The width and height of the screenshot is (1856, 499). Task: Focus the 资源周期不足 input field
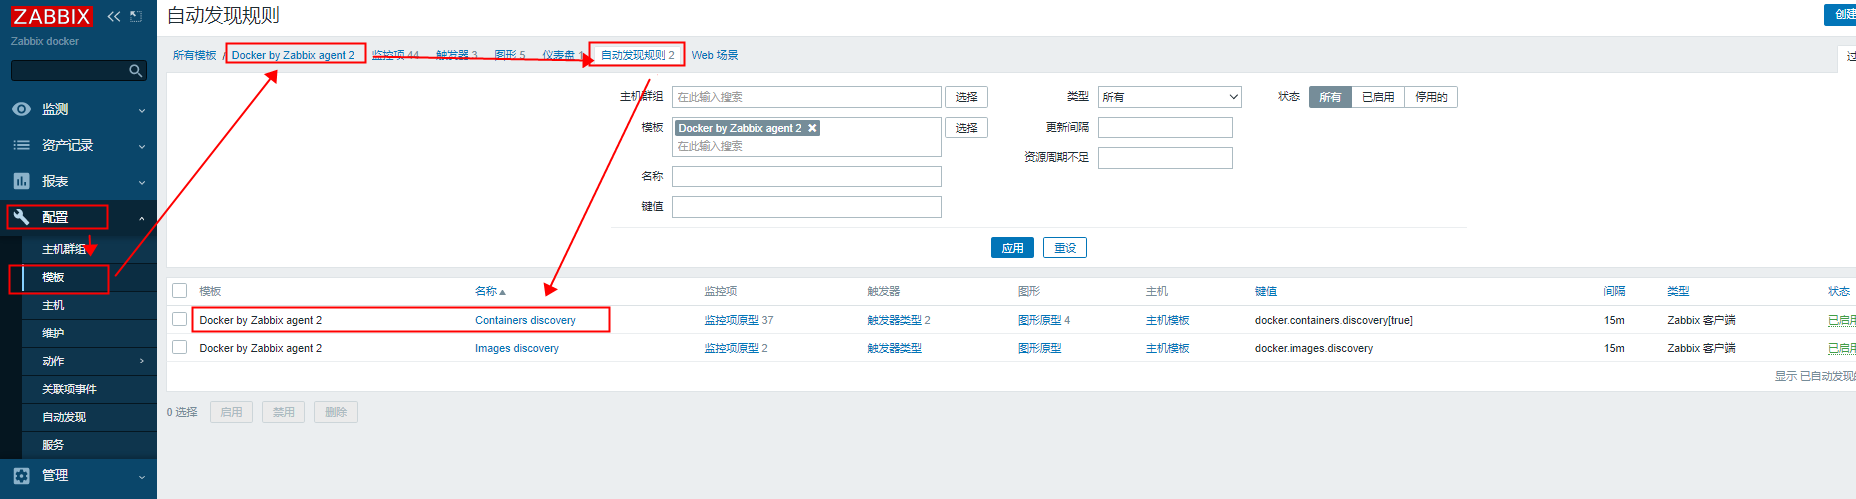[1165, 158]
